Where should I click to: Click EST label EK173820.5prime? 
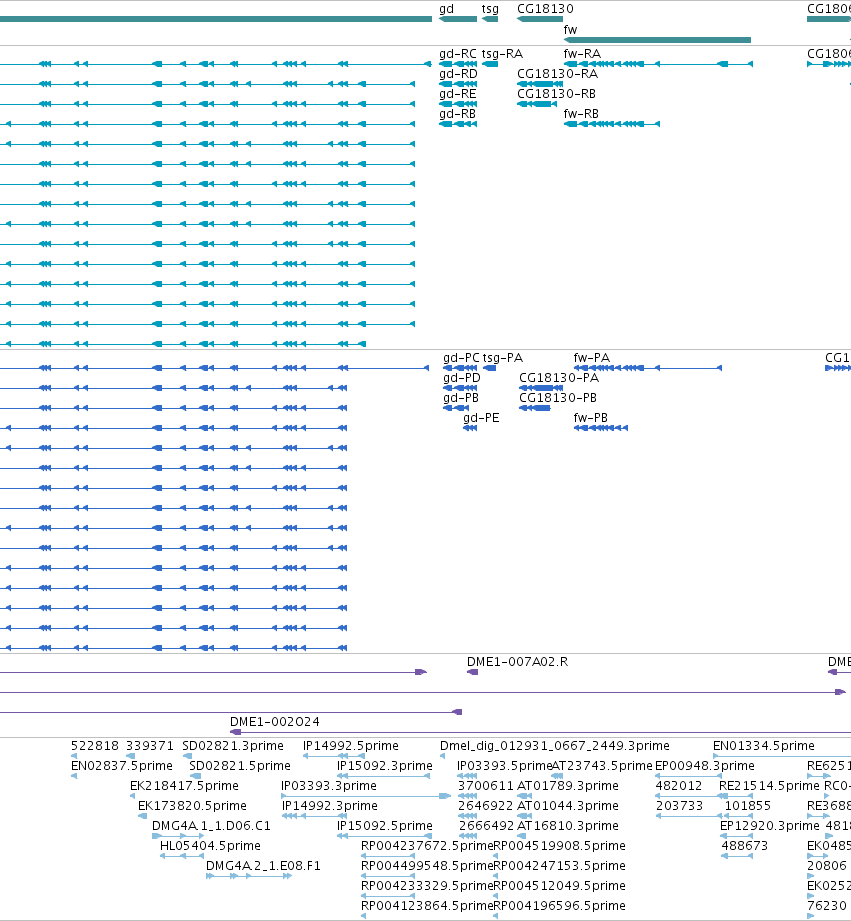[x=192, y=806]
